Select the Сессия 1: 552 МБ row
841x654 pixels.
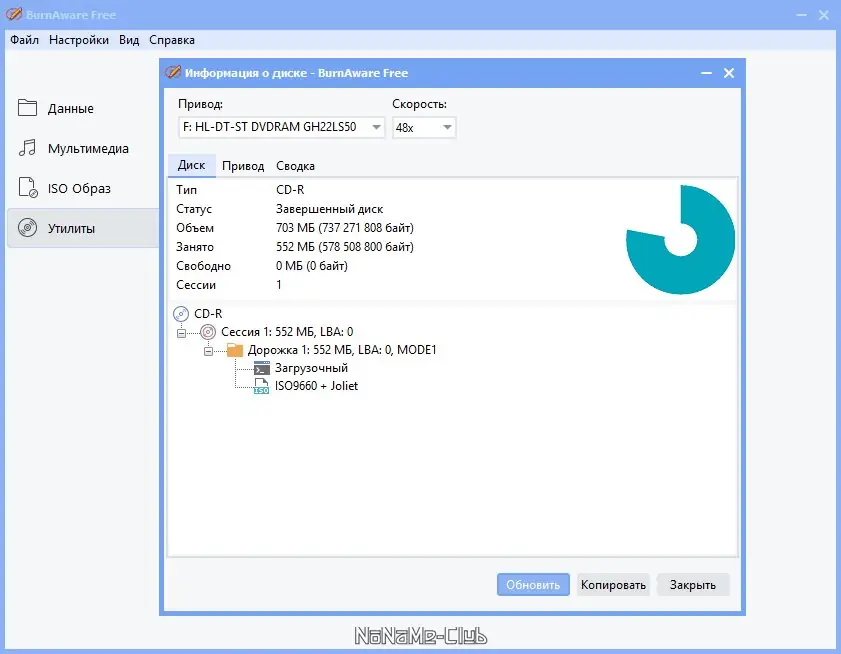[287, 332]
